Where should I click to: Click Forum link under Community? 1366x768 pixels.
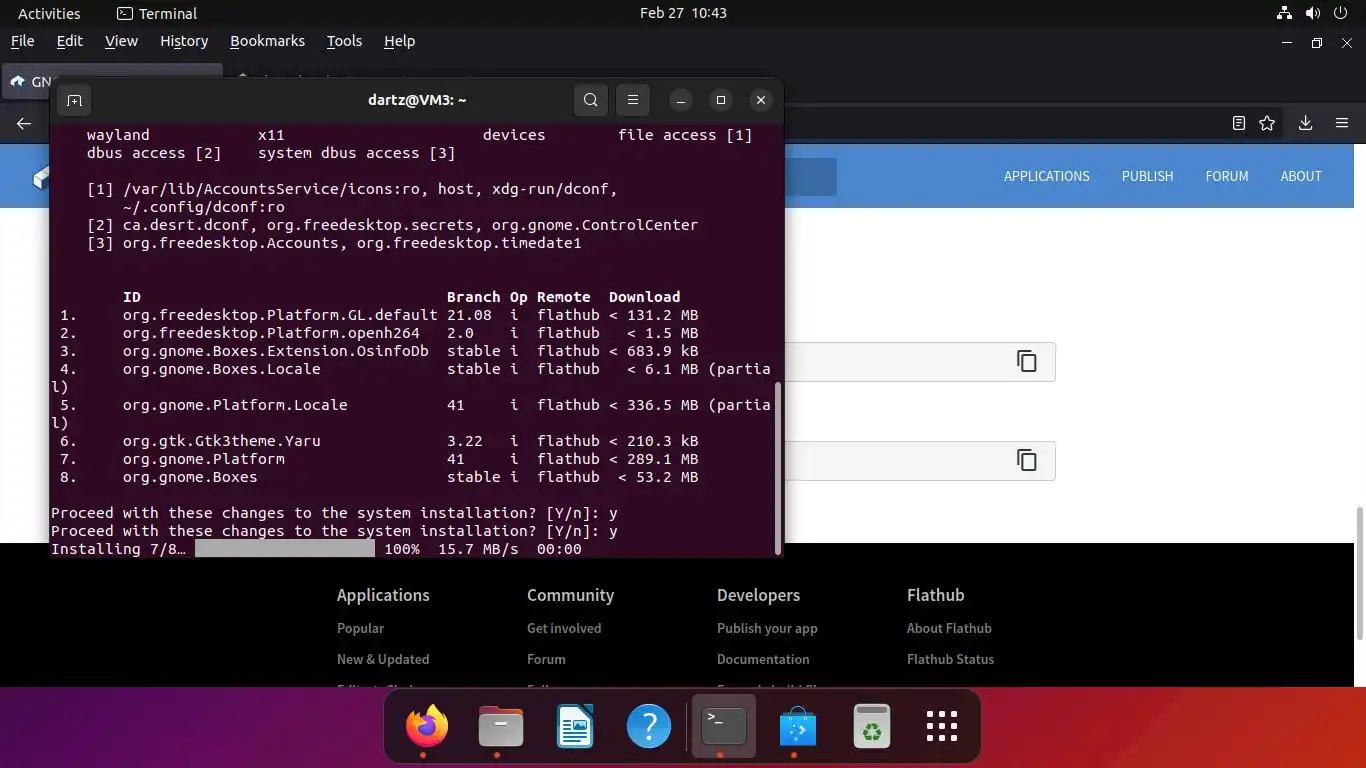click(x=546, y=659)
